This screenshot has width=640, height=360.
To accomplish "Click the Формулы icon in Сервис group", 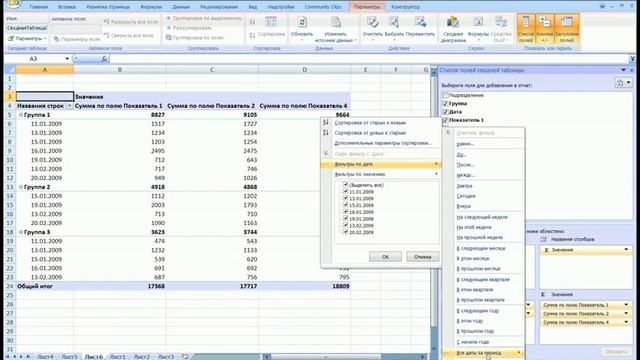I will [478, 22].
